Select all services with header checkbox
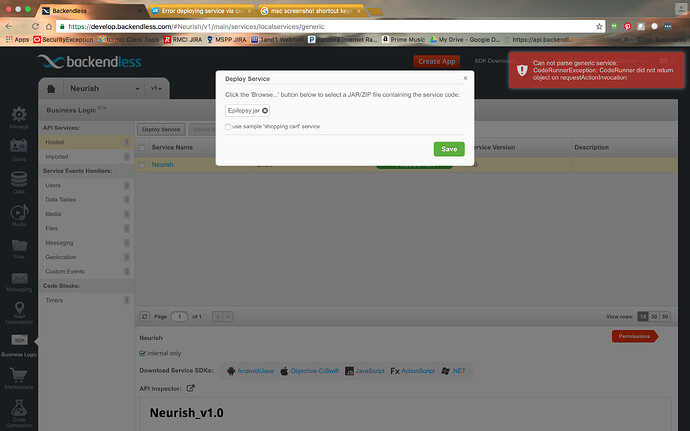This screenshot has height=431, width=690. tap(142, 147)
